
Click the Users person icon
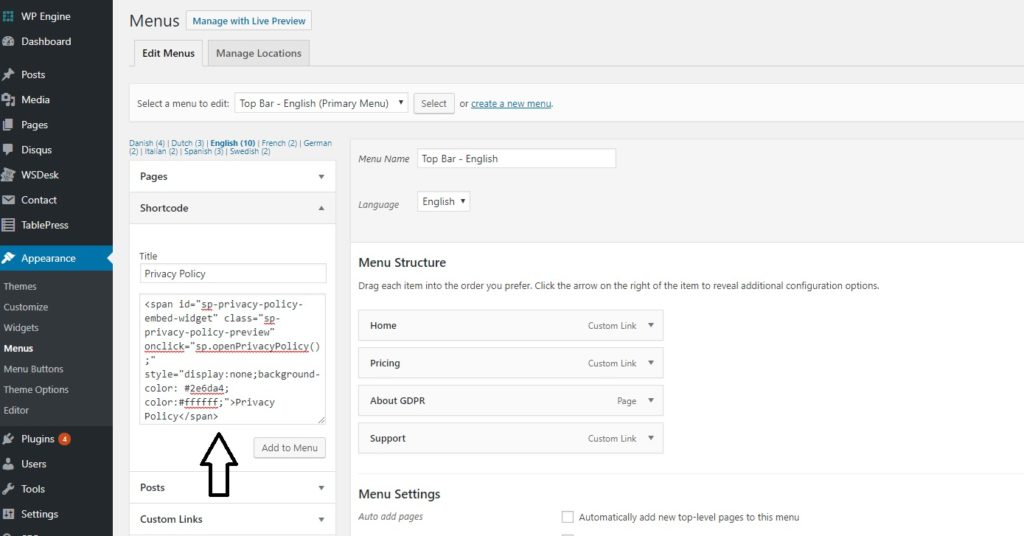click(x=8, y=464)
